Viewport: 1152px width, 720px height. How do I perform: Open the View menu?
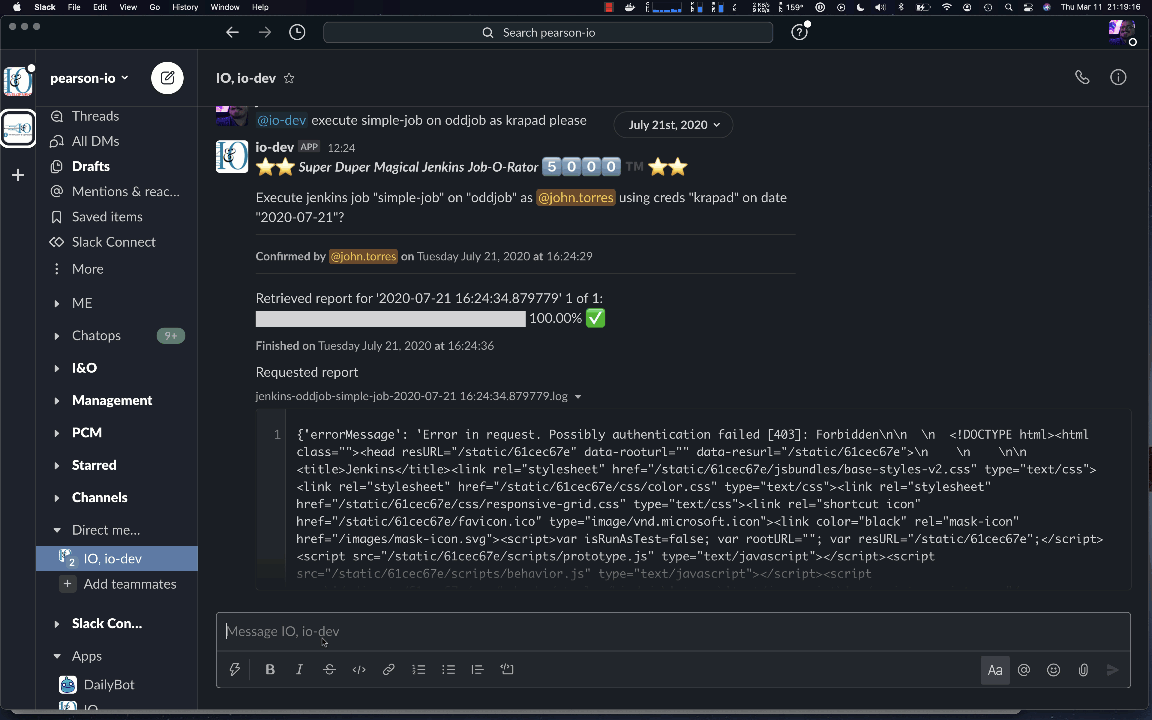click(128, 7)
